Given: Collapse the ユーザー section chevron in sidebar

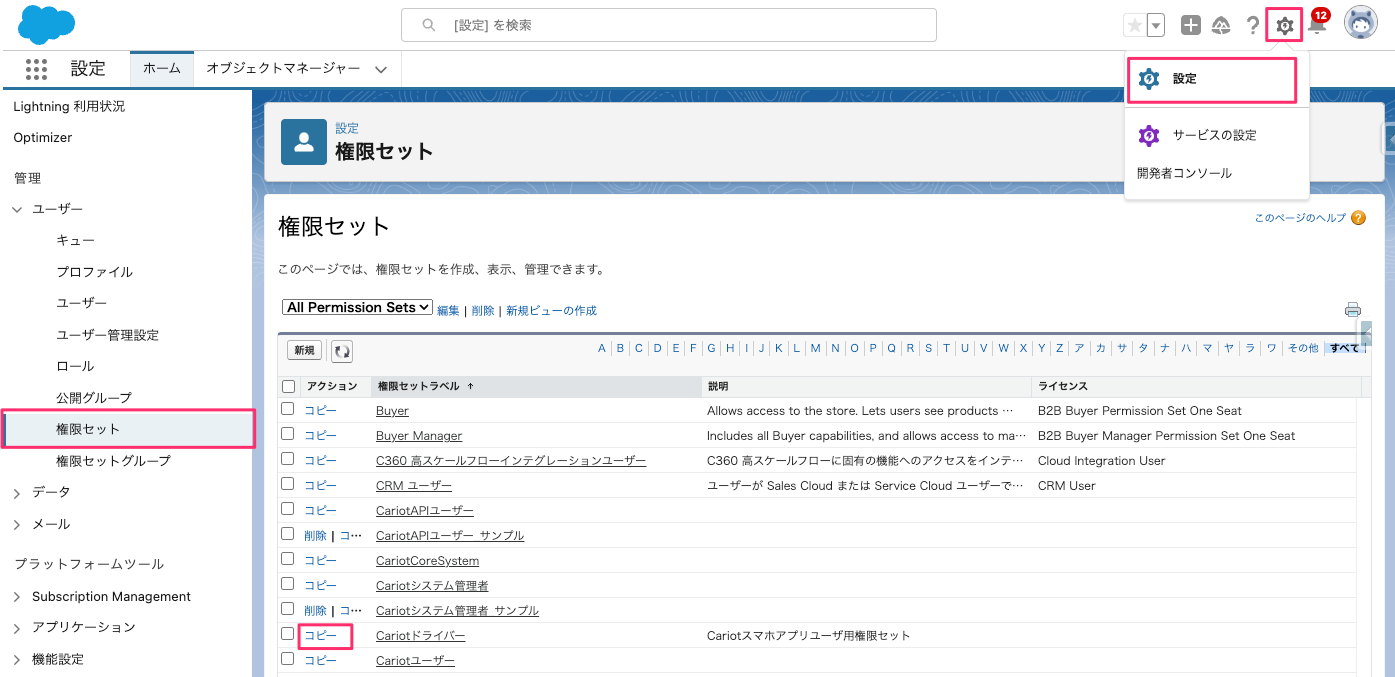Looking at the screenshot, I should click(17, 209).
